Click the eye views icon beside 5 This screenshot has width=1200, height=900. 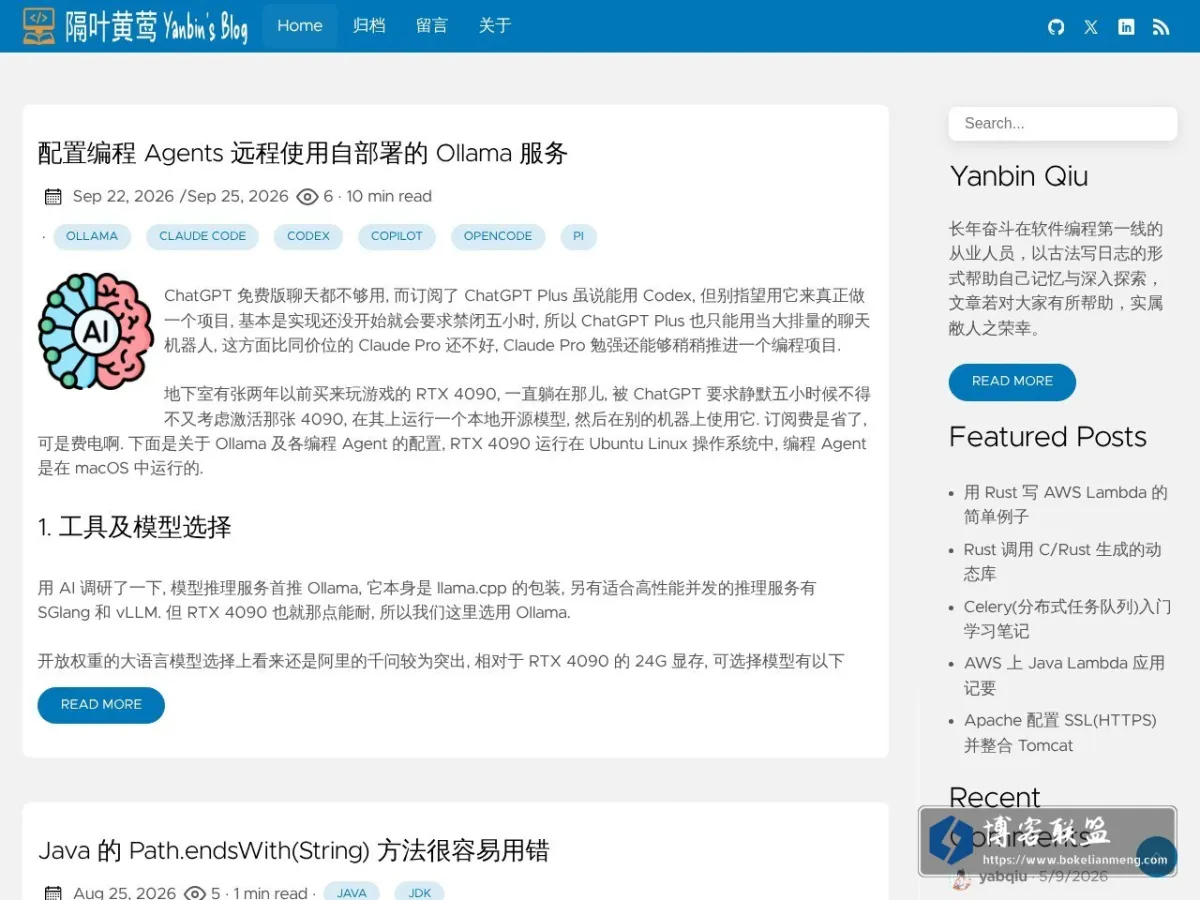(x=196, y=893)
